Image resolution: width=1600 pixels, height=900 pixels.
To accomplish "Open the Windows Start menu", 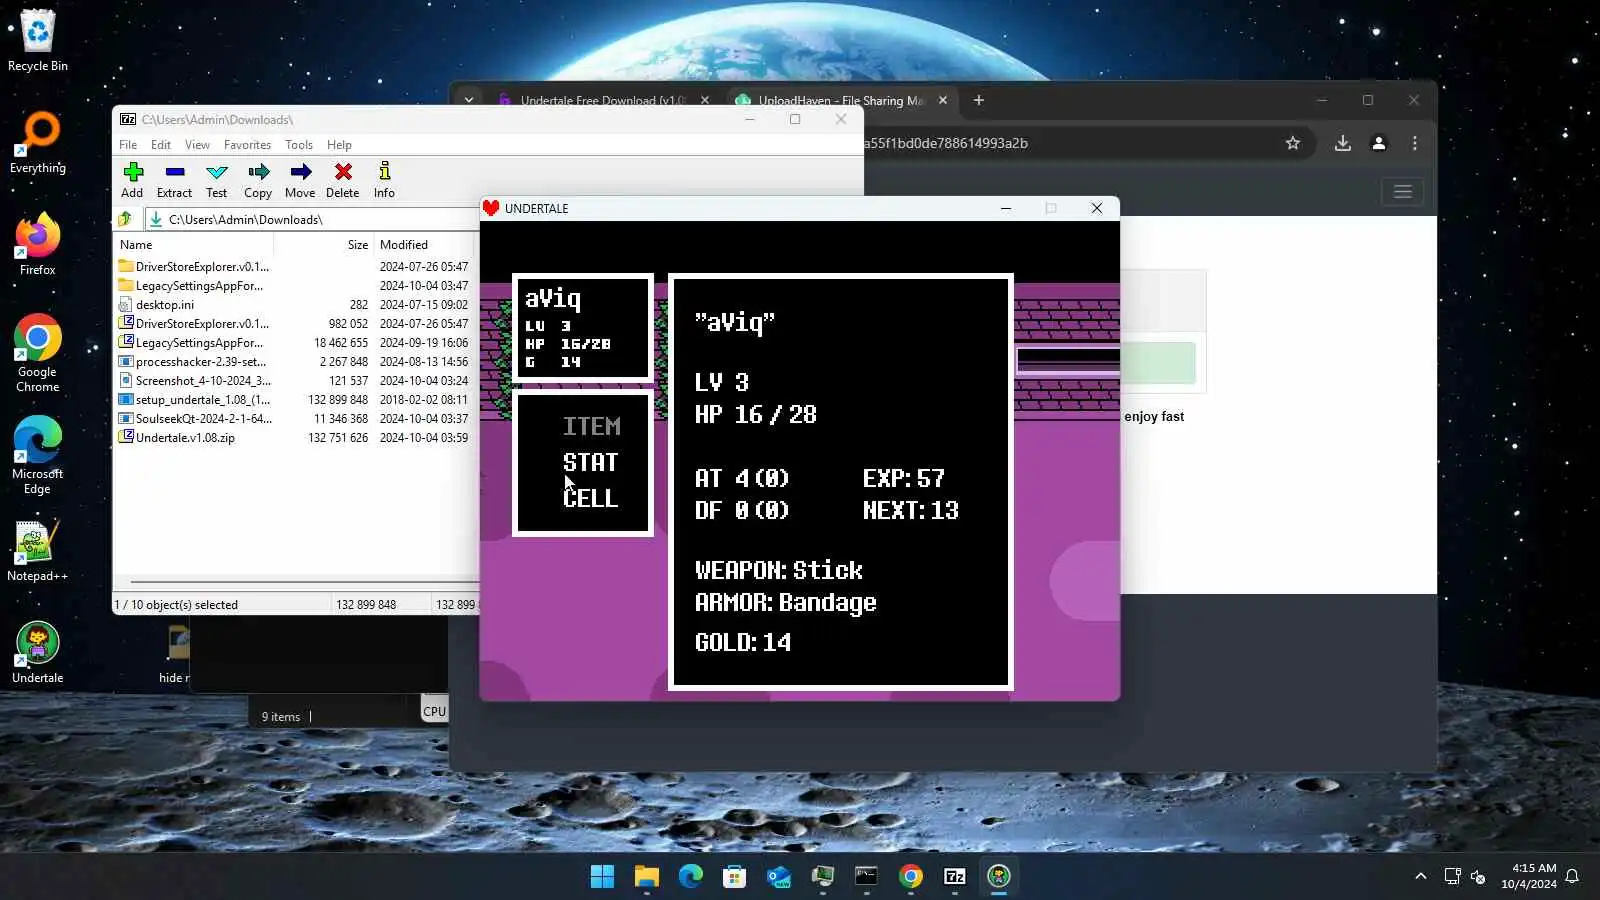I will pos(602,877).
